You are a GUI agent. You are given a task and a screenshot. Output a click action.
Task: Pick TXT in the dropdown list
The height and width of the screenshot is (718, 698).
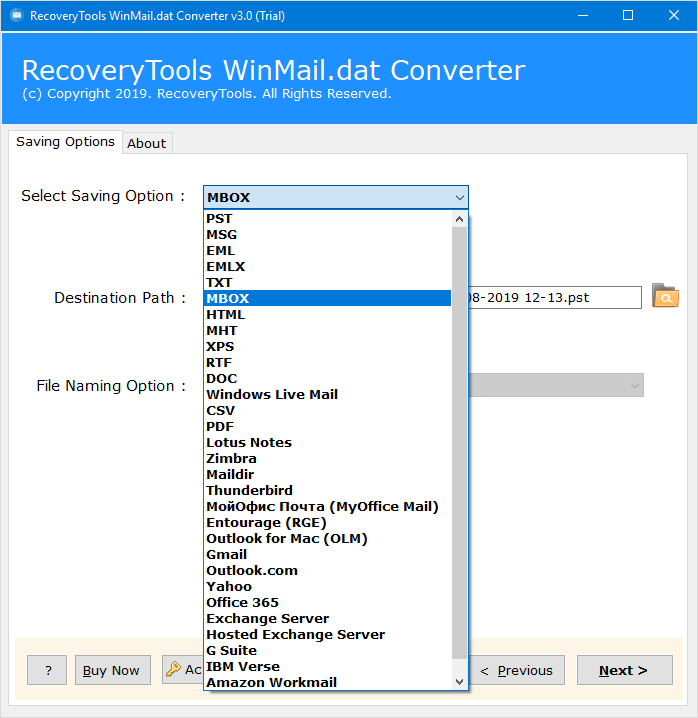(327, 283)
